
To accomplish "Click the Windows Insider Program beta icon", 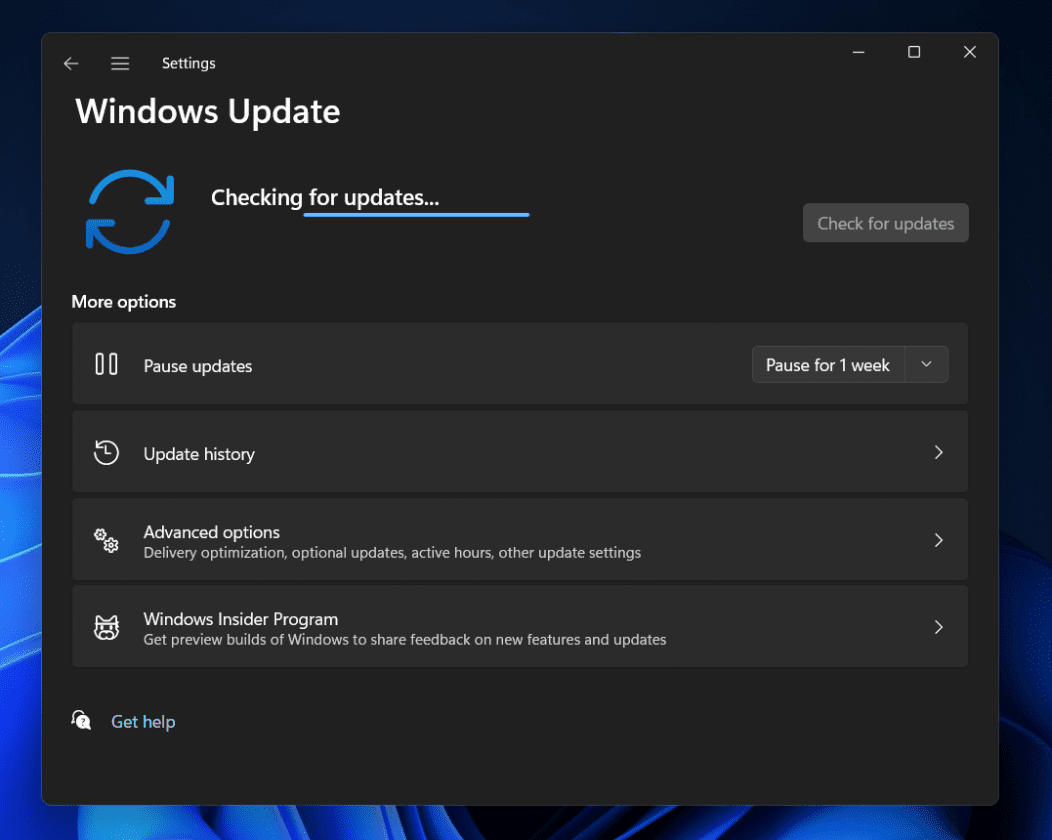I will pos(106,627).
